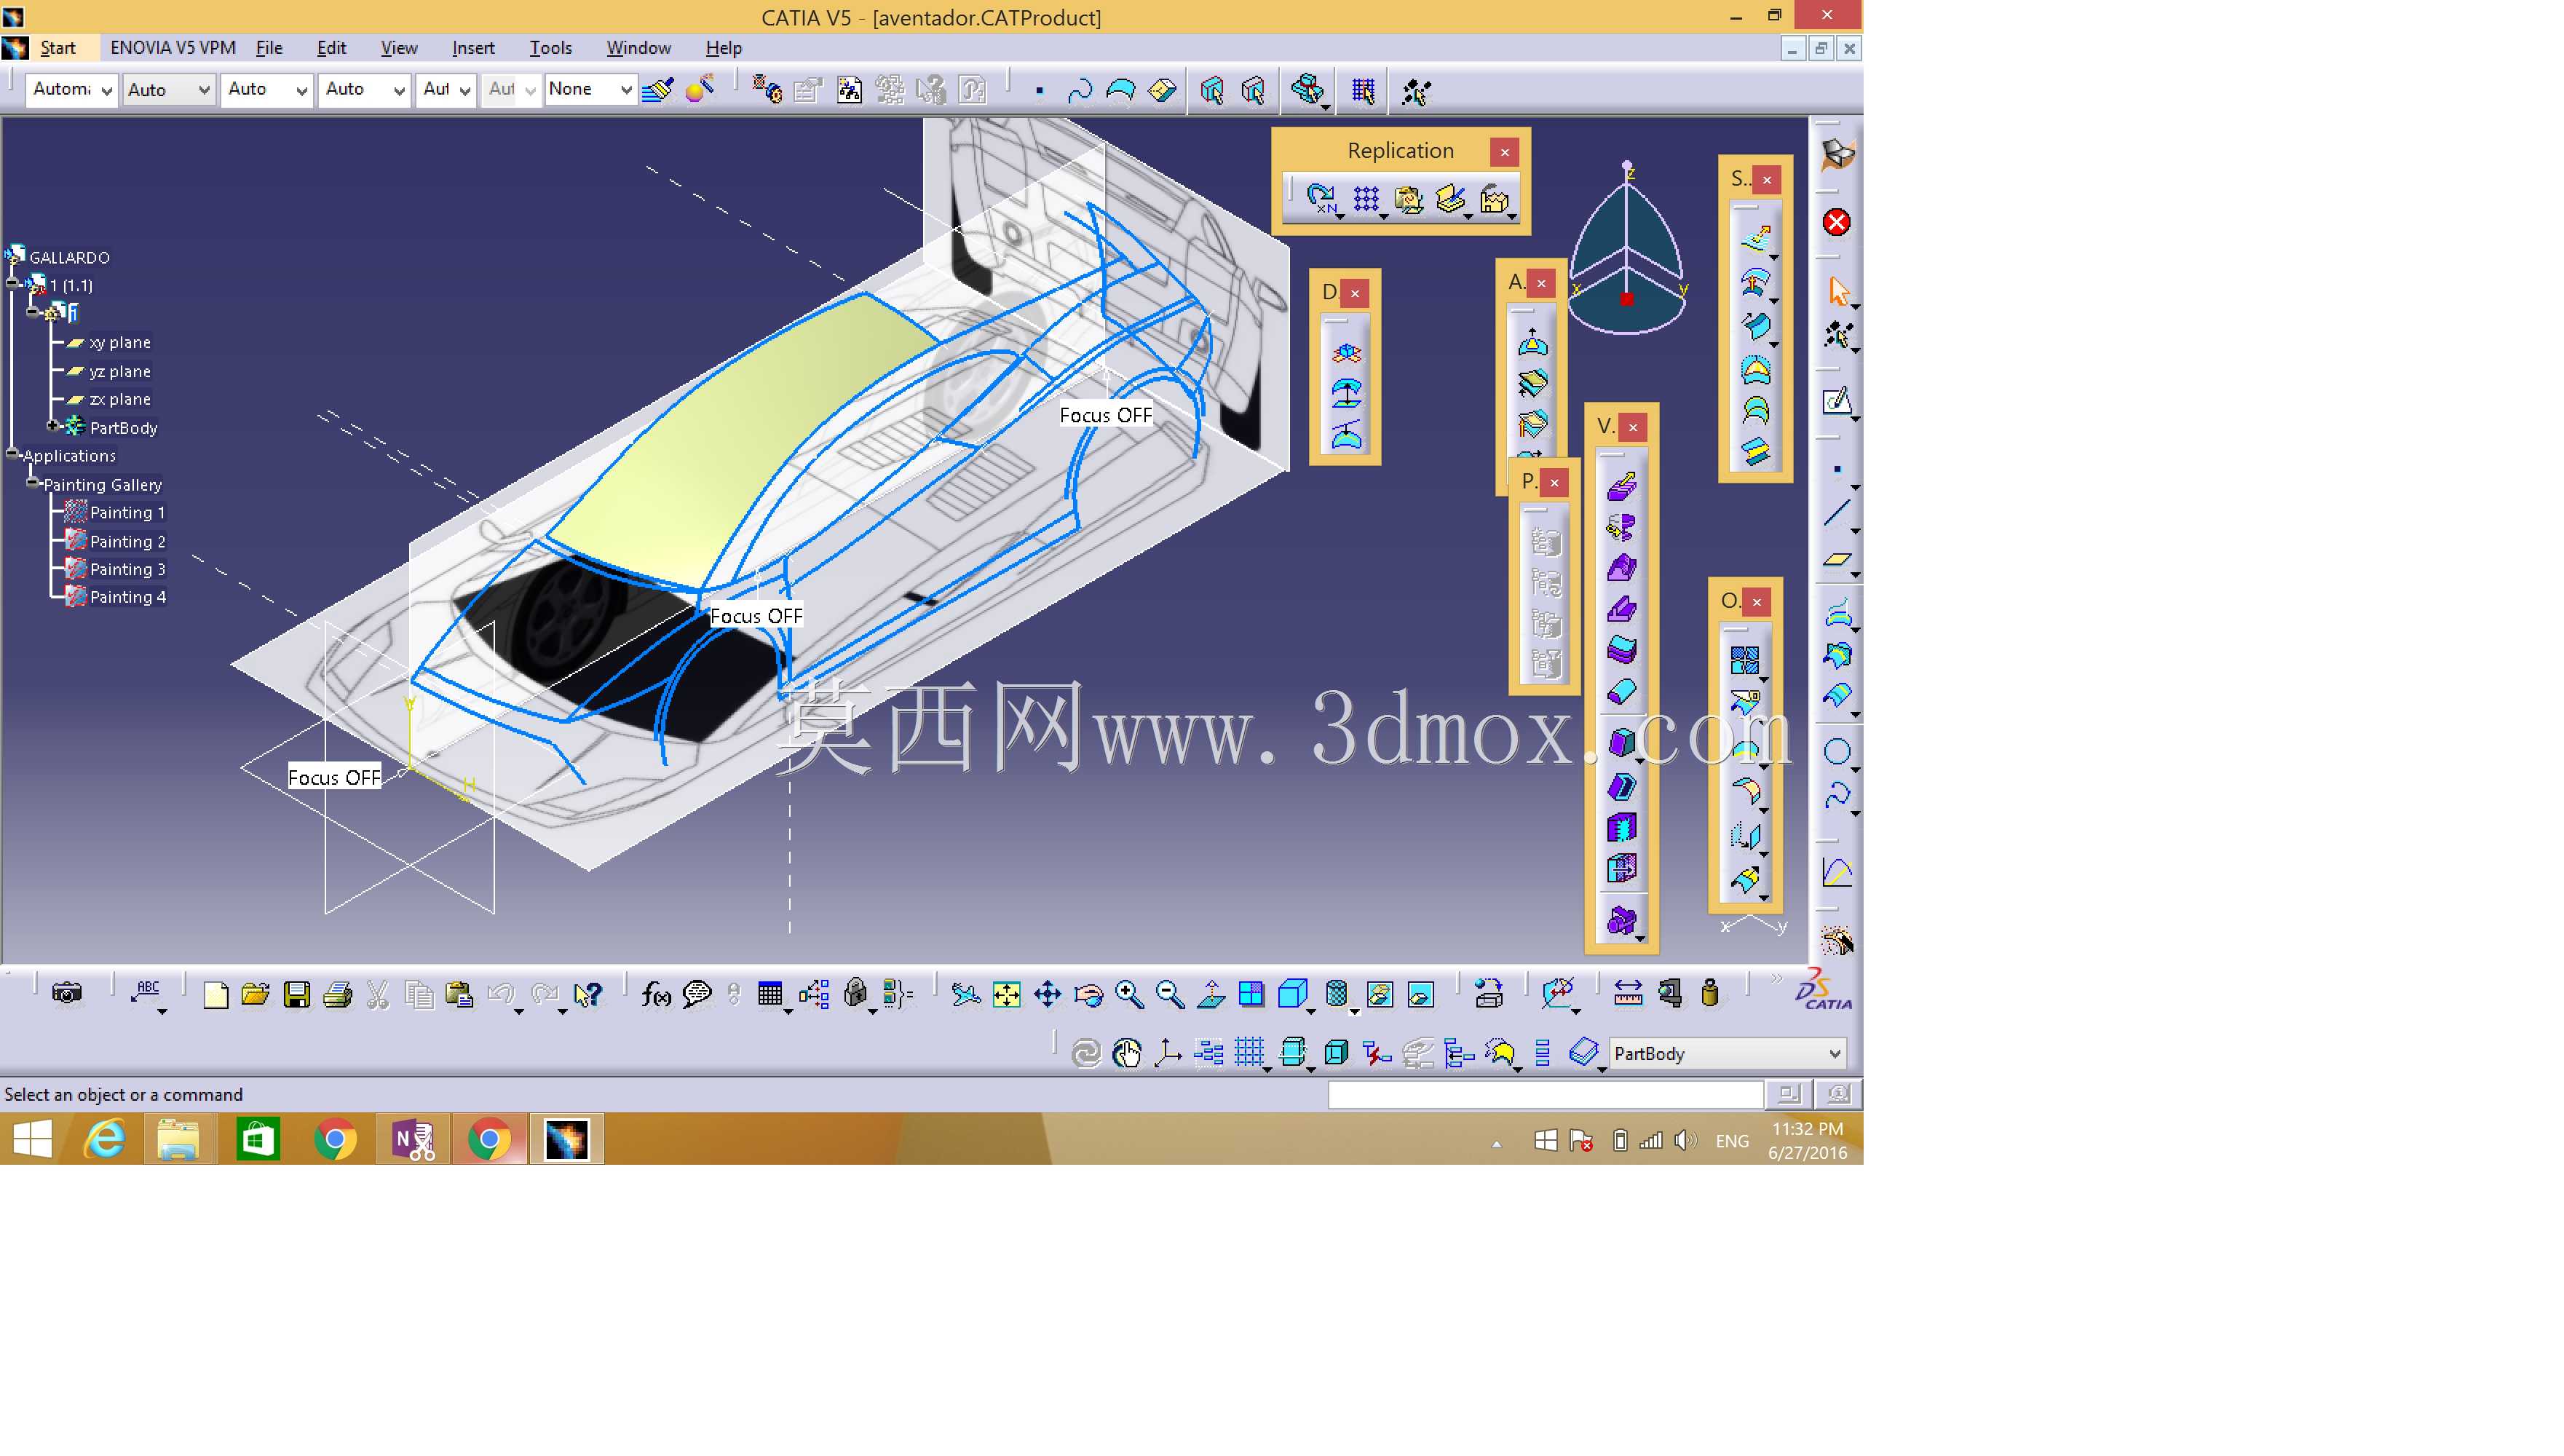This screenshot has width=2564, height=1456.
Task: Select the Circle tool in right toolbar
Action: [x=1838, y=752]
